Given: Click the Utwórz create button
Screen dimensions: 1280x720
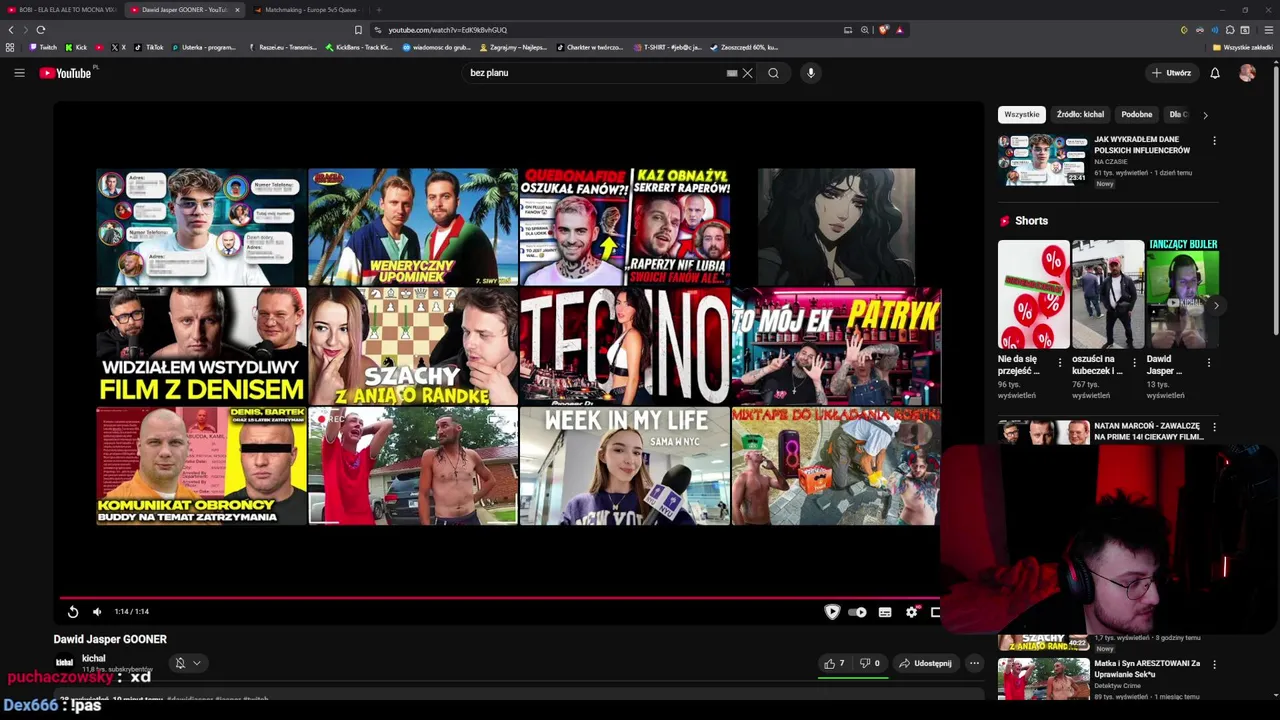Looking at the screenshot, I should 1172,73.
